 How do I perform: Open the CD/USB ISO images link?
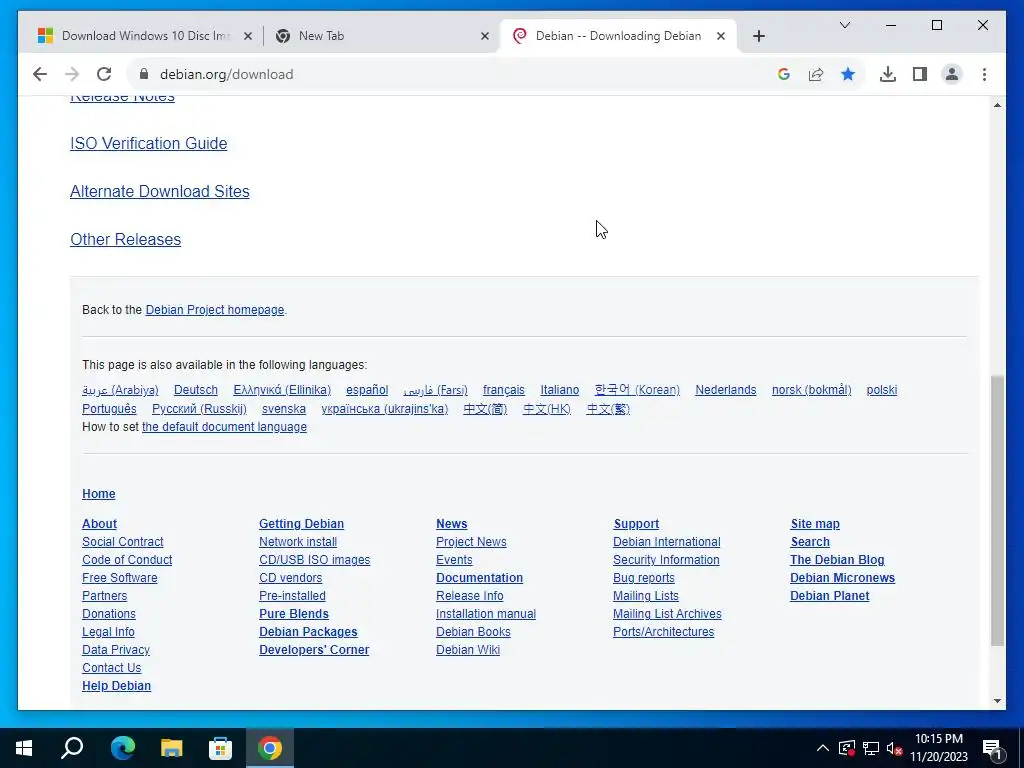(314, 560)
